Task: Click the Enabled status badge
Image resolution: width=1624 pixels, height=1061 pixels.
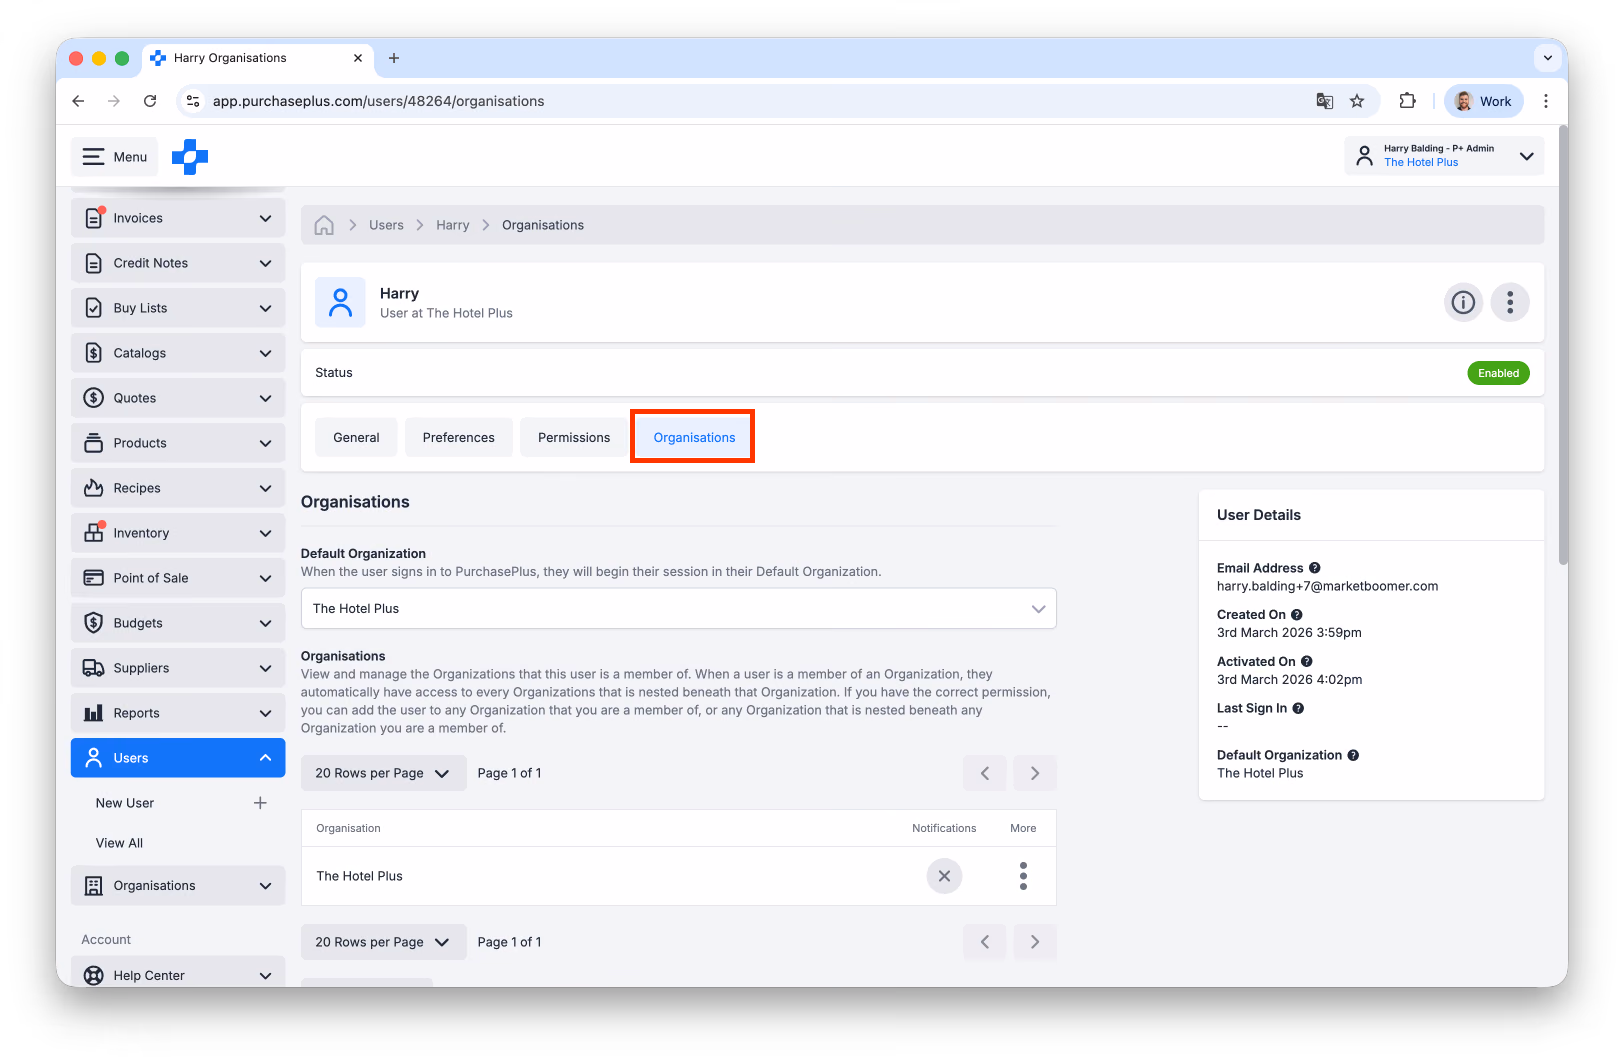Action: pyautogui.click(x=1498, y=373)
